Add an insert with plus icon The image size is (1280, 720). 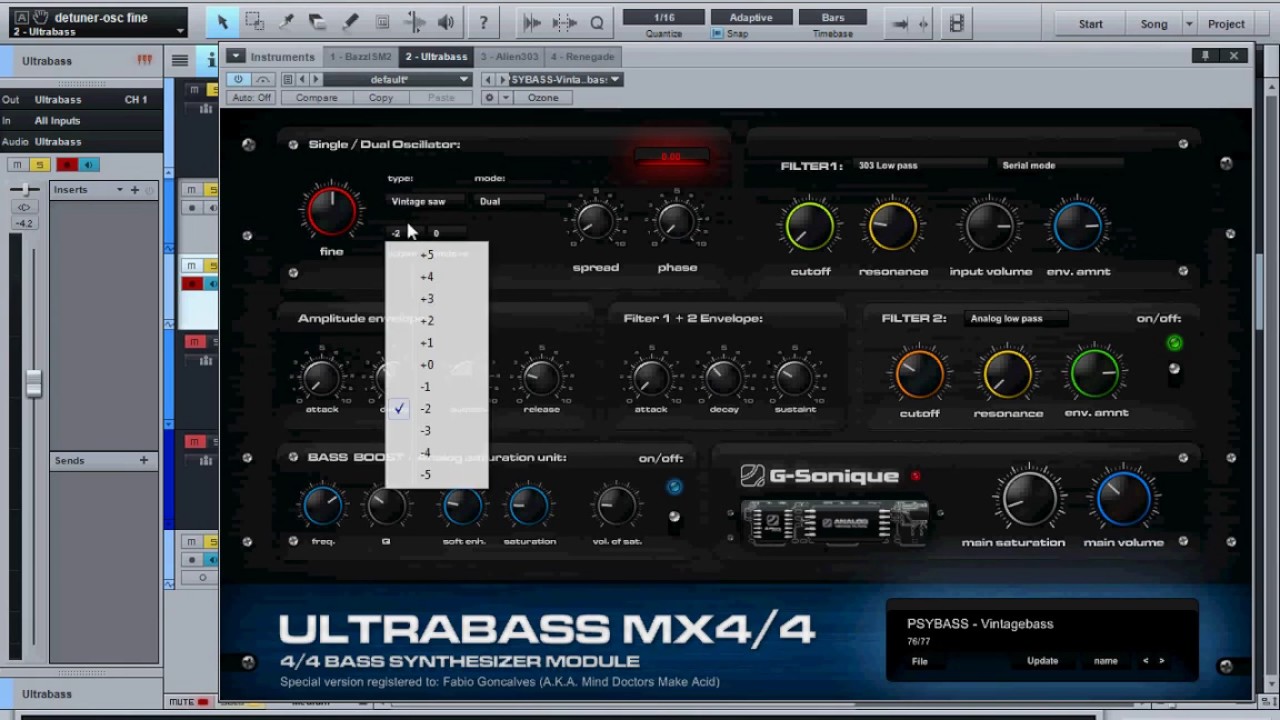134,190
